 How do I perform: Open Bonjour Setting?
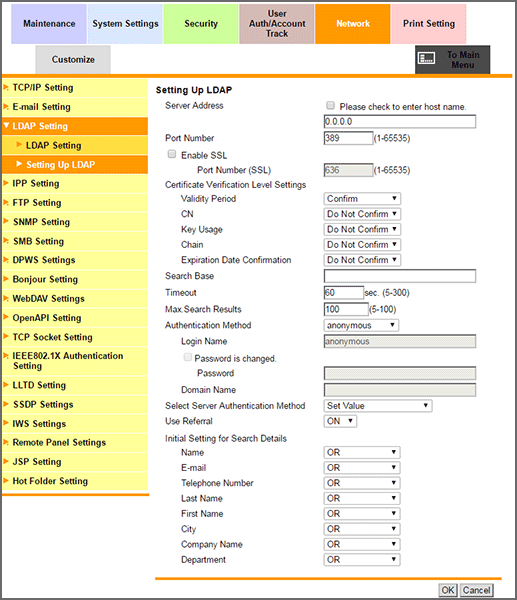coord(75,279)
